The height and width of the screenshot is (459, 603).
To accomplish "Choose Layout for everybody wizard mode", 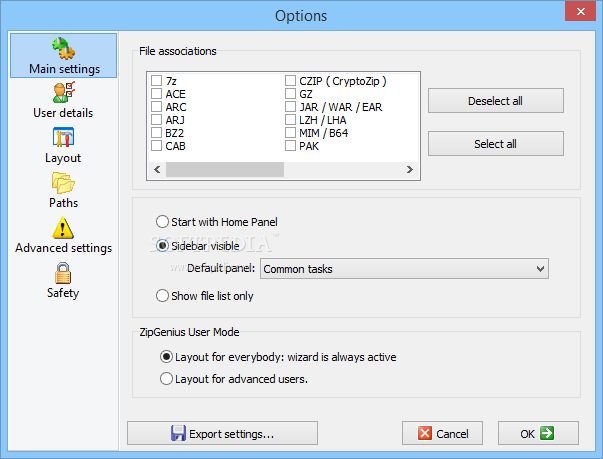I will click(166, 357).
